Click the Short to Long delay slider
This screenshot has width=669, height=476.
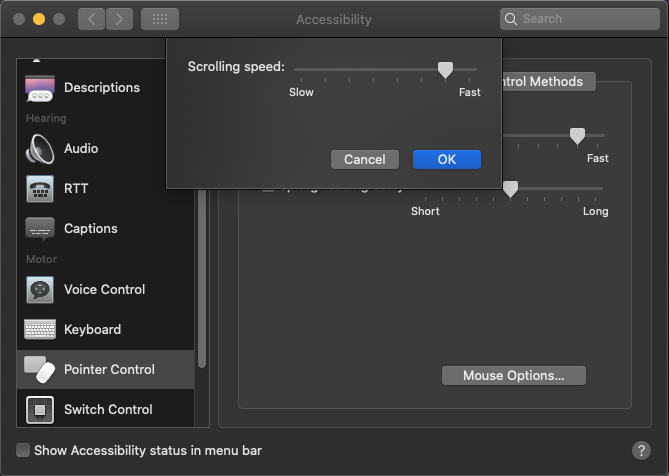(510, 188)
